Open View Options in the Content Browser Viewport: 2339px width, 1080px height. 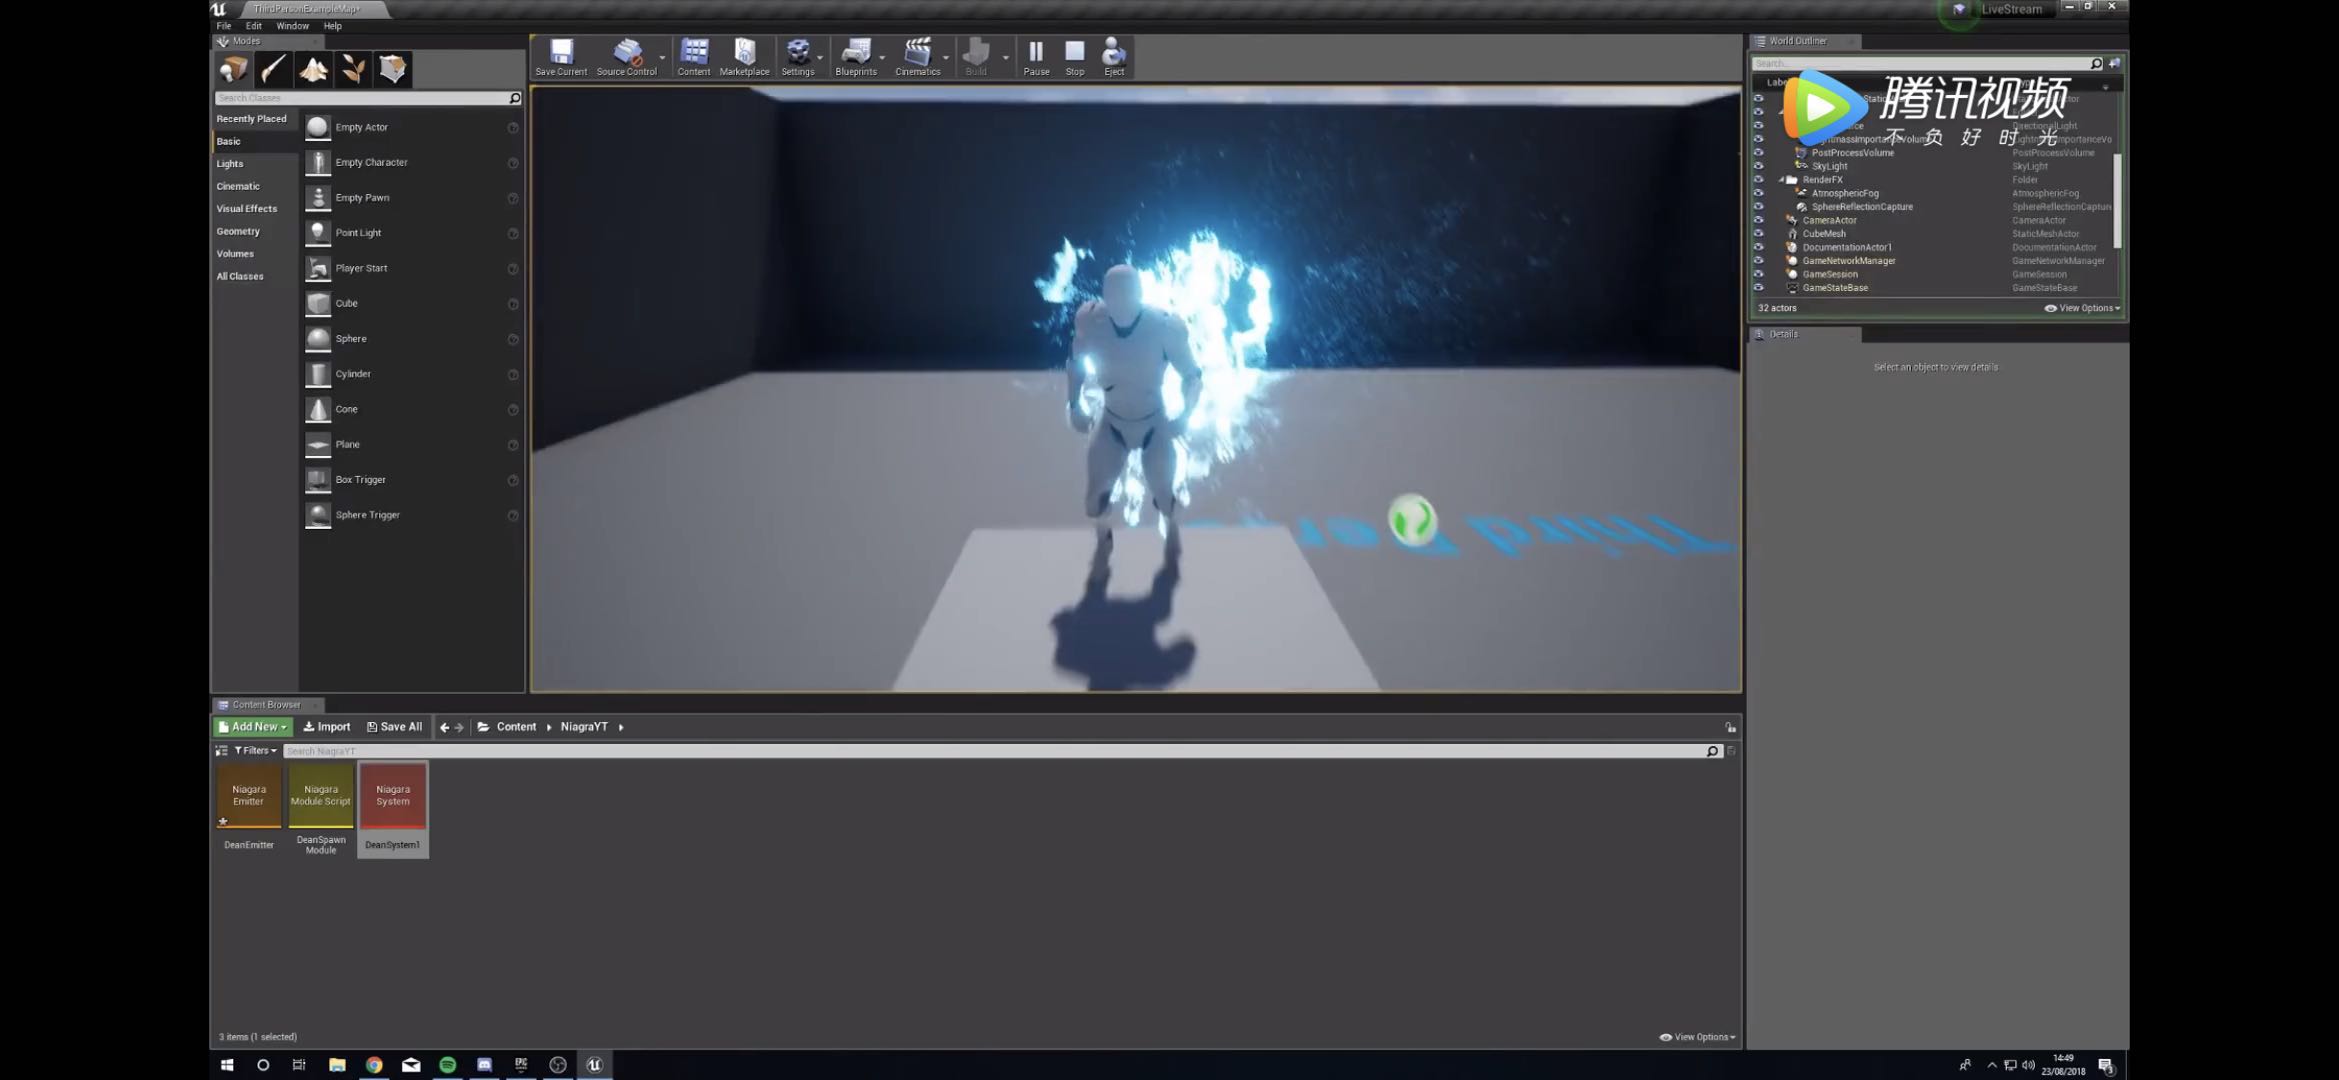pyautogui.click(x=1695, y=1036)
